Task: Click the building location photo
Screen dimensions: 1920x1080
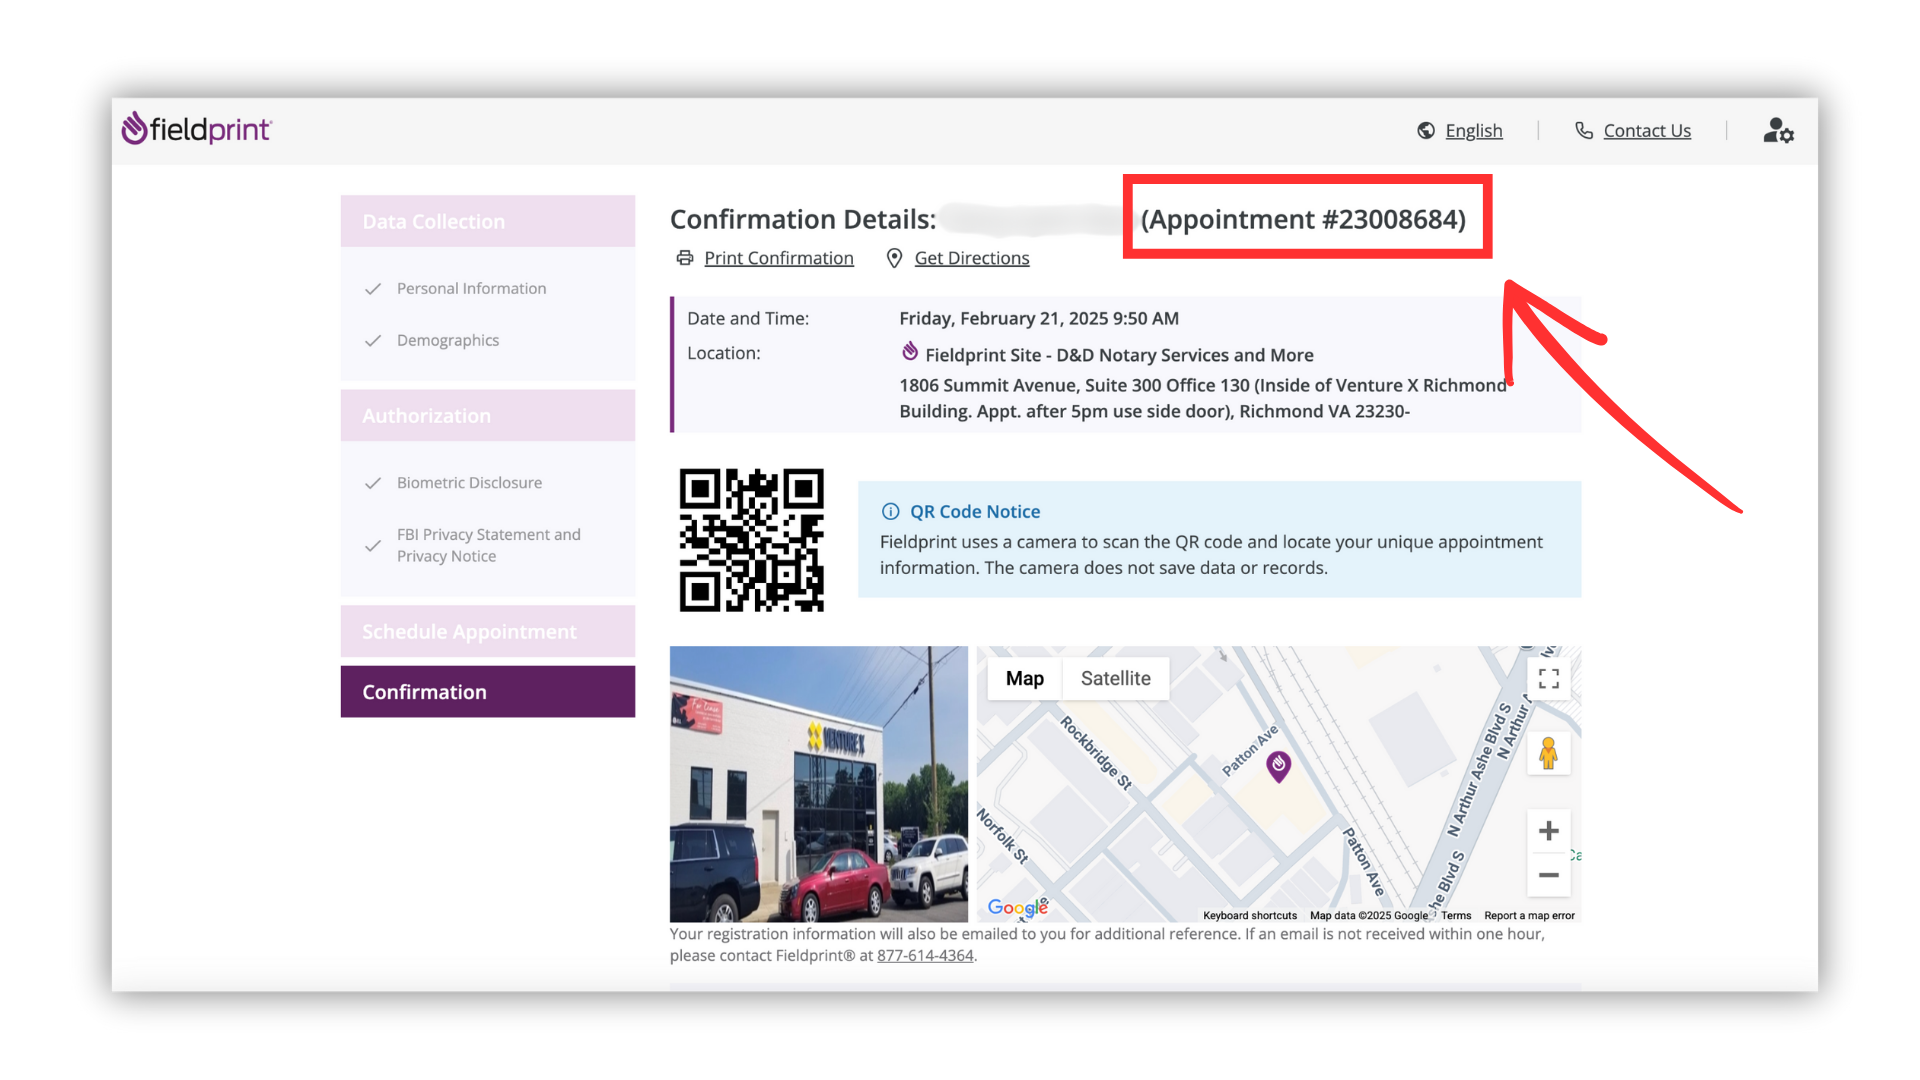Action: point(818,784)
